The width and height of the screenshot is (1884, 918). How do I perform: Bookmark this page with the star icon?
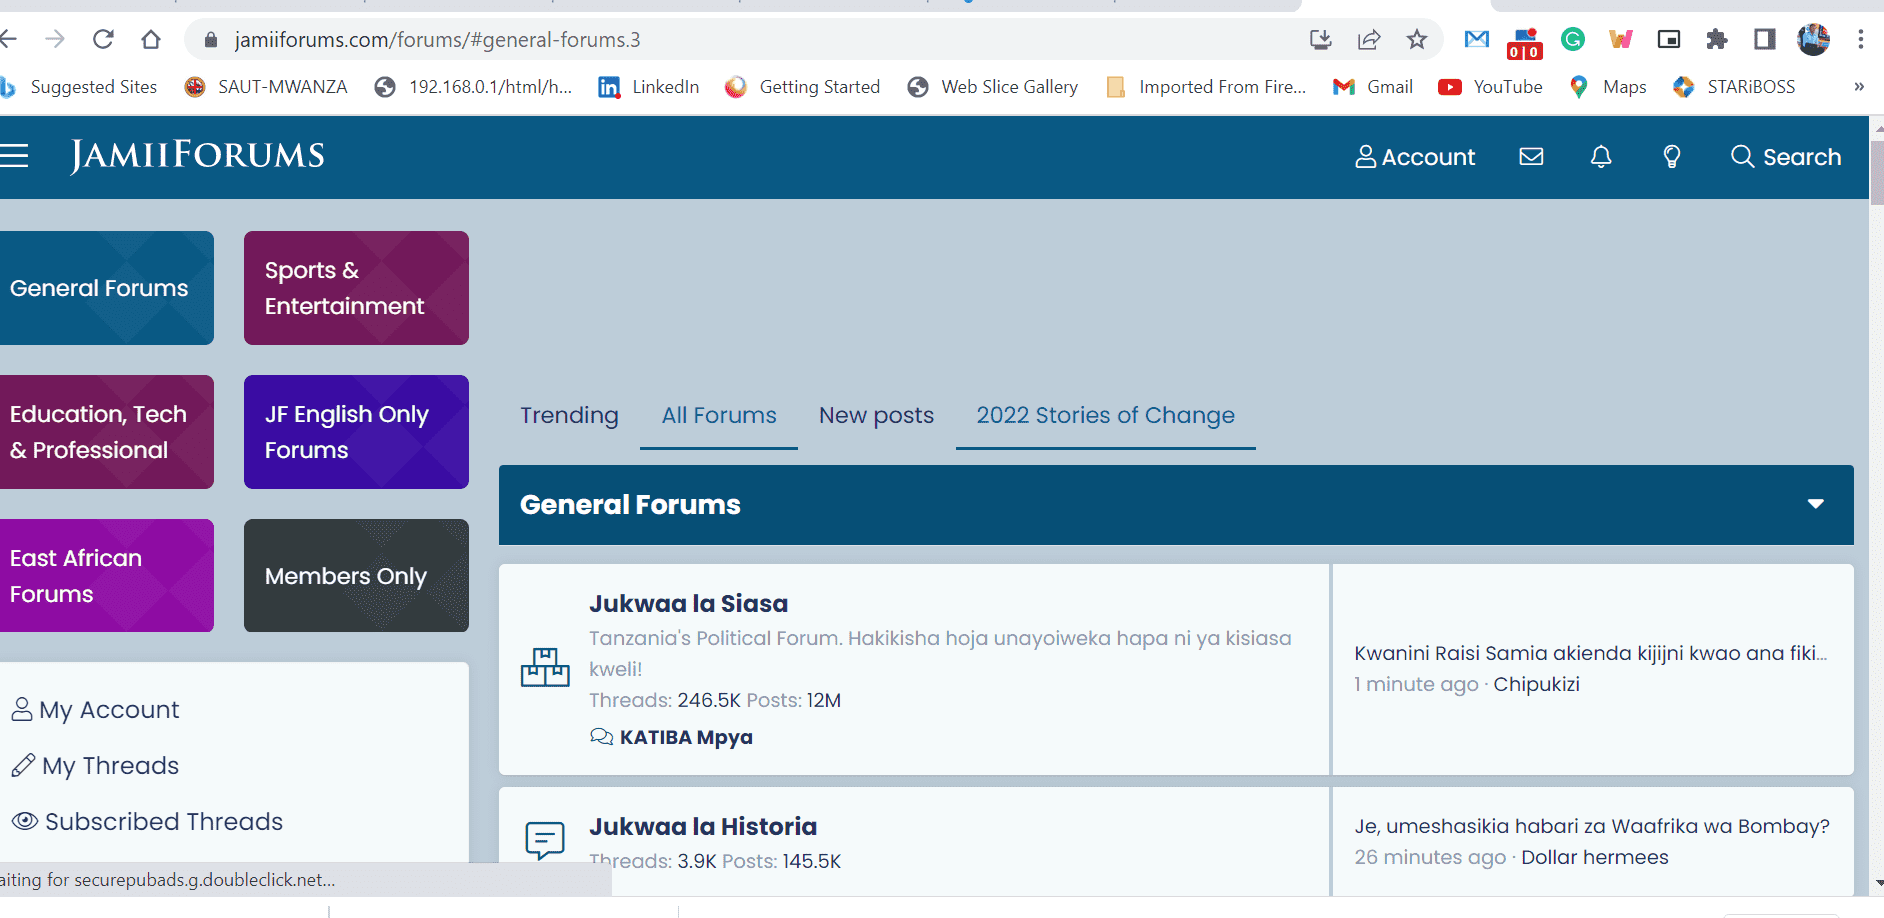[x=1417, y=39]
